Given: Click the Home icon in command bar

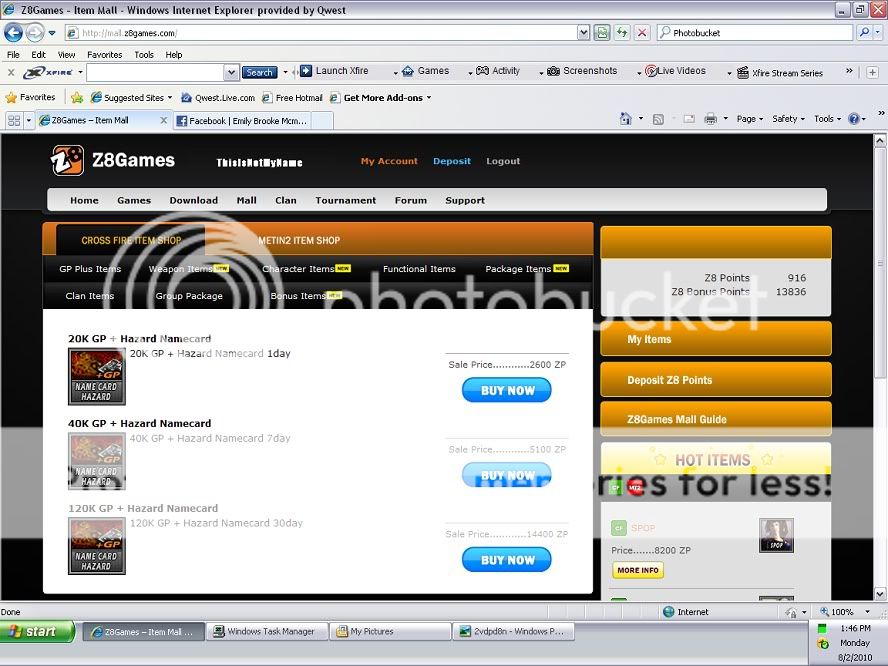Looking at the screenshot, I should pos(625,119).
